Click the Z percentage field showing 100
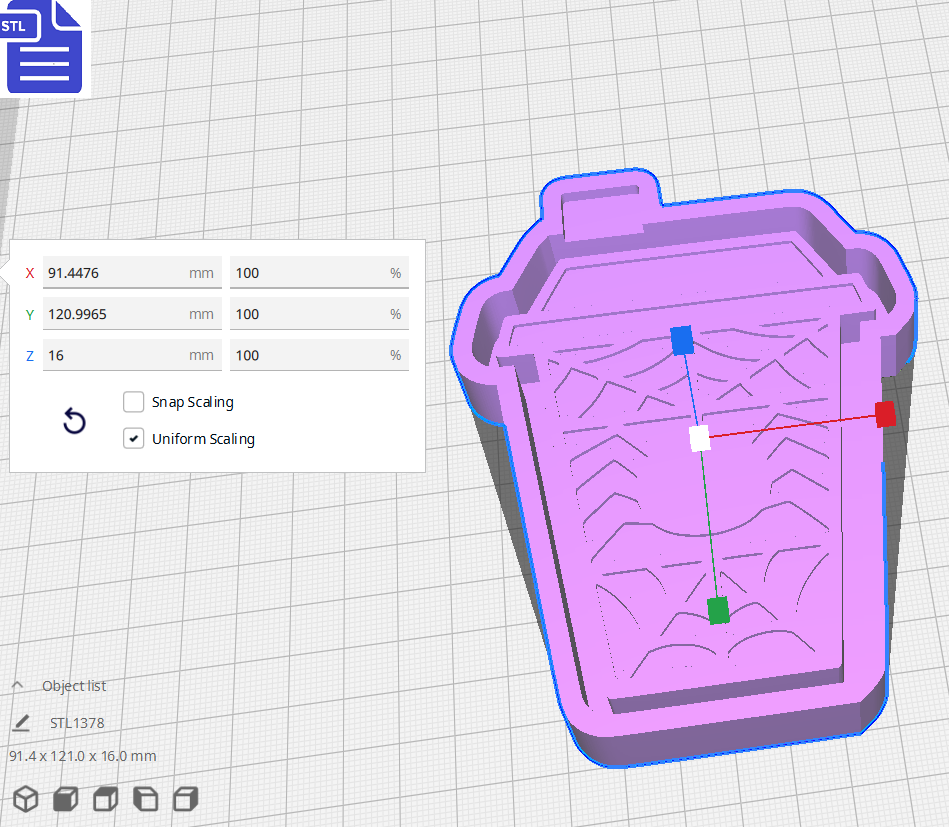The height and width of the screenshot is (827, 949). [x=319, y=355]
